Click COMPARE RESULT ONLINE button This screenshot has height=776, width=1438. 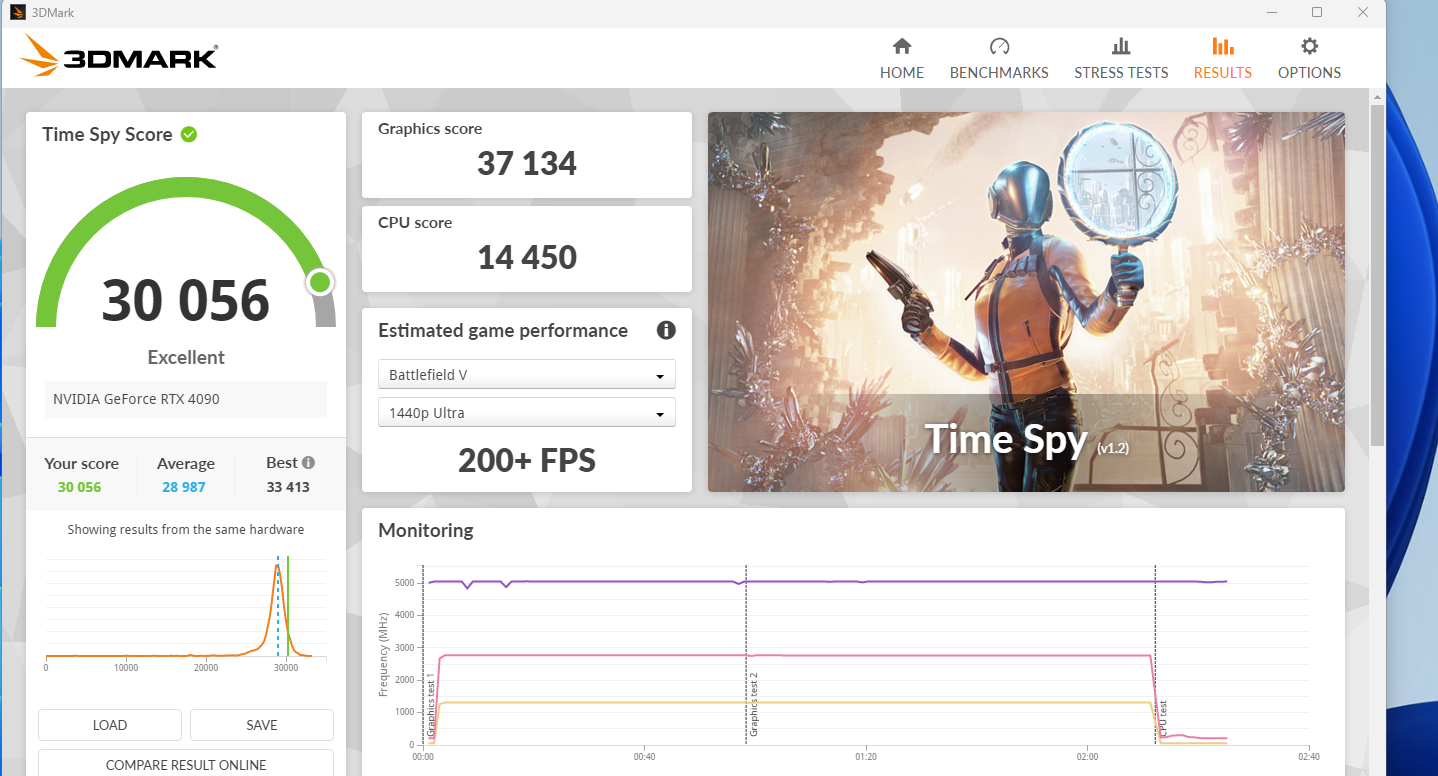coord(186,764)
